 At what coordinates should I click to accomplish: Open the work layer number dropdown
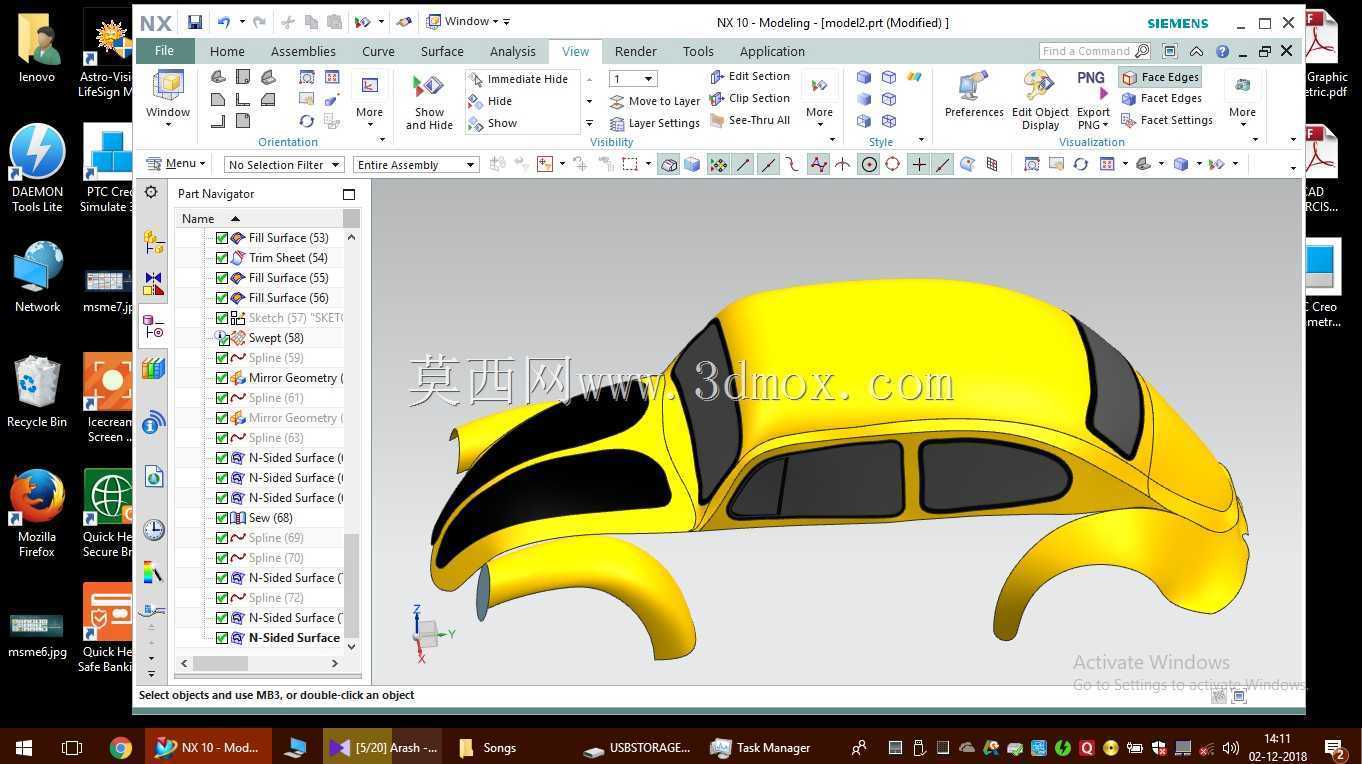(633, 78)
